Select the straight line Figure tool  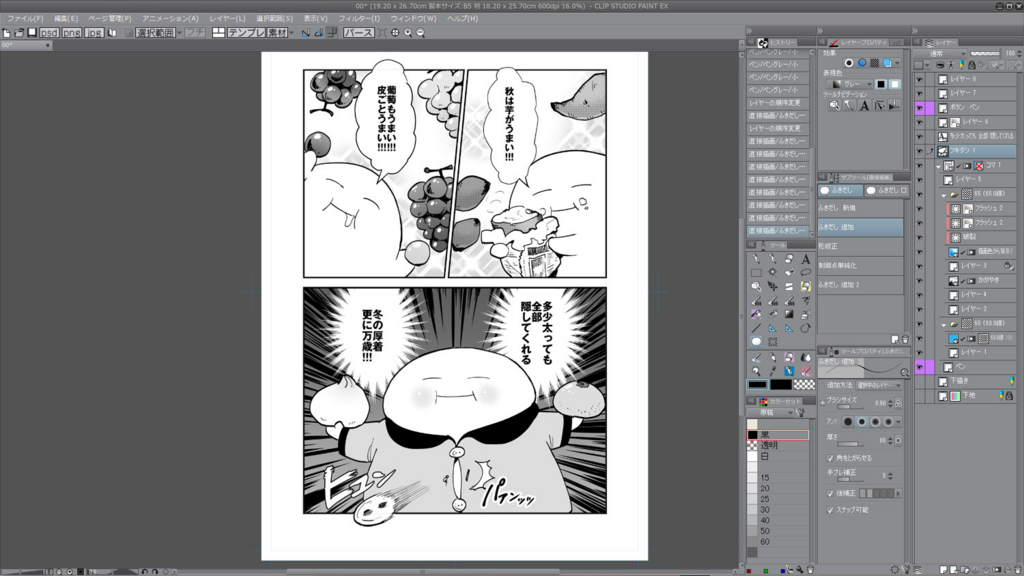point(756,328)
